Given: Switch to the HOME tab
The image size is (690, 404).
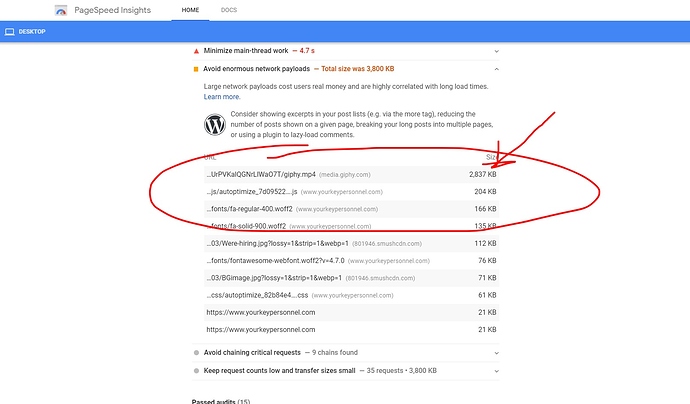Looking at the screenshot, I should [x=190, y=10].
